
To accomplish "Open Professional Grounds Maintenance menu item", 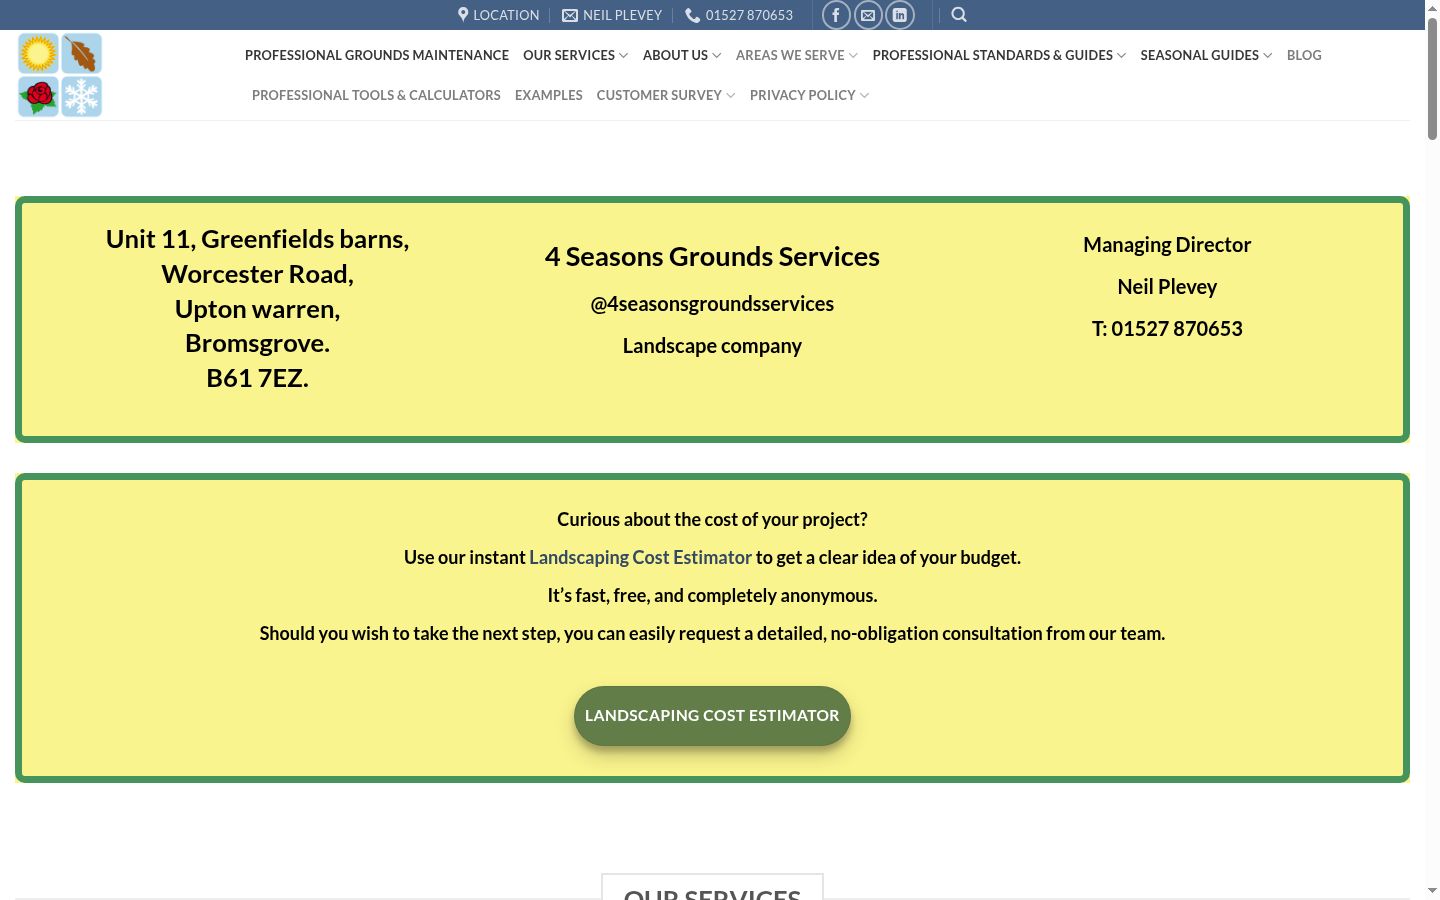I will pos(377,55).
